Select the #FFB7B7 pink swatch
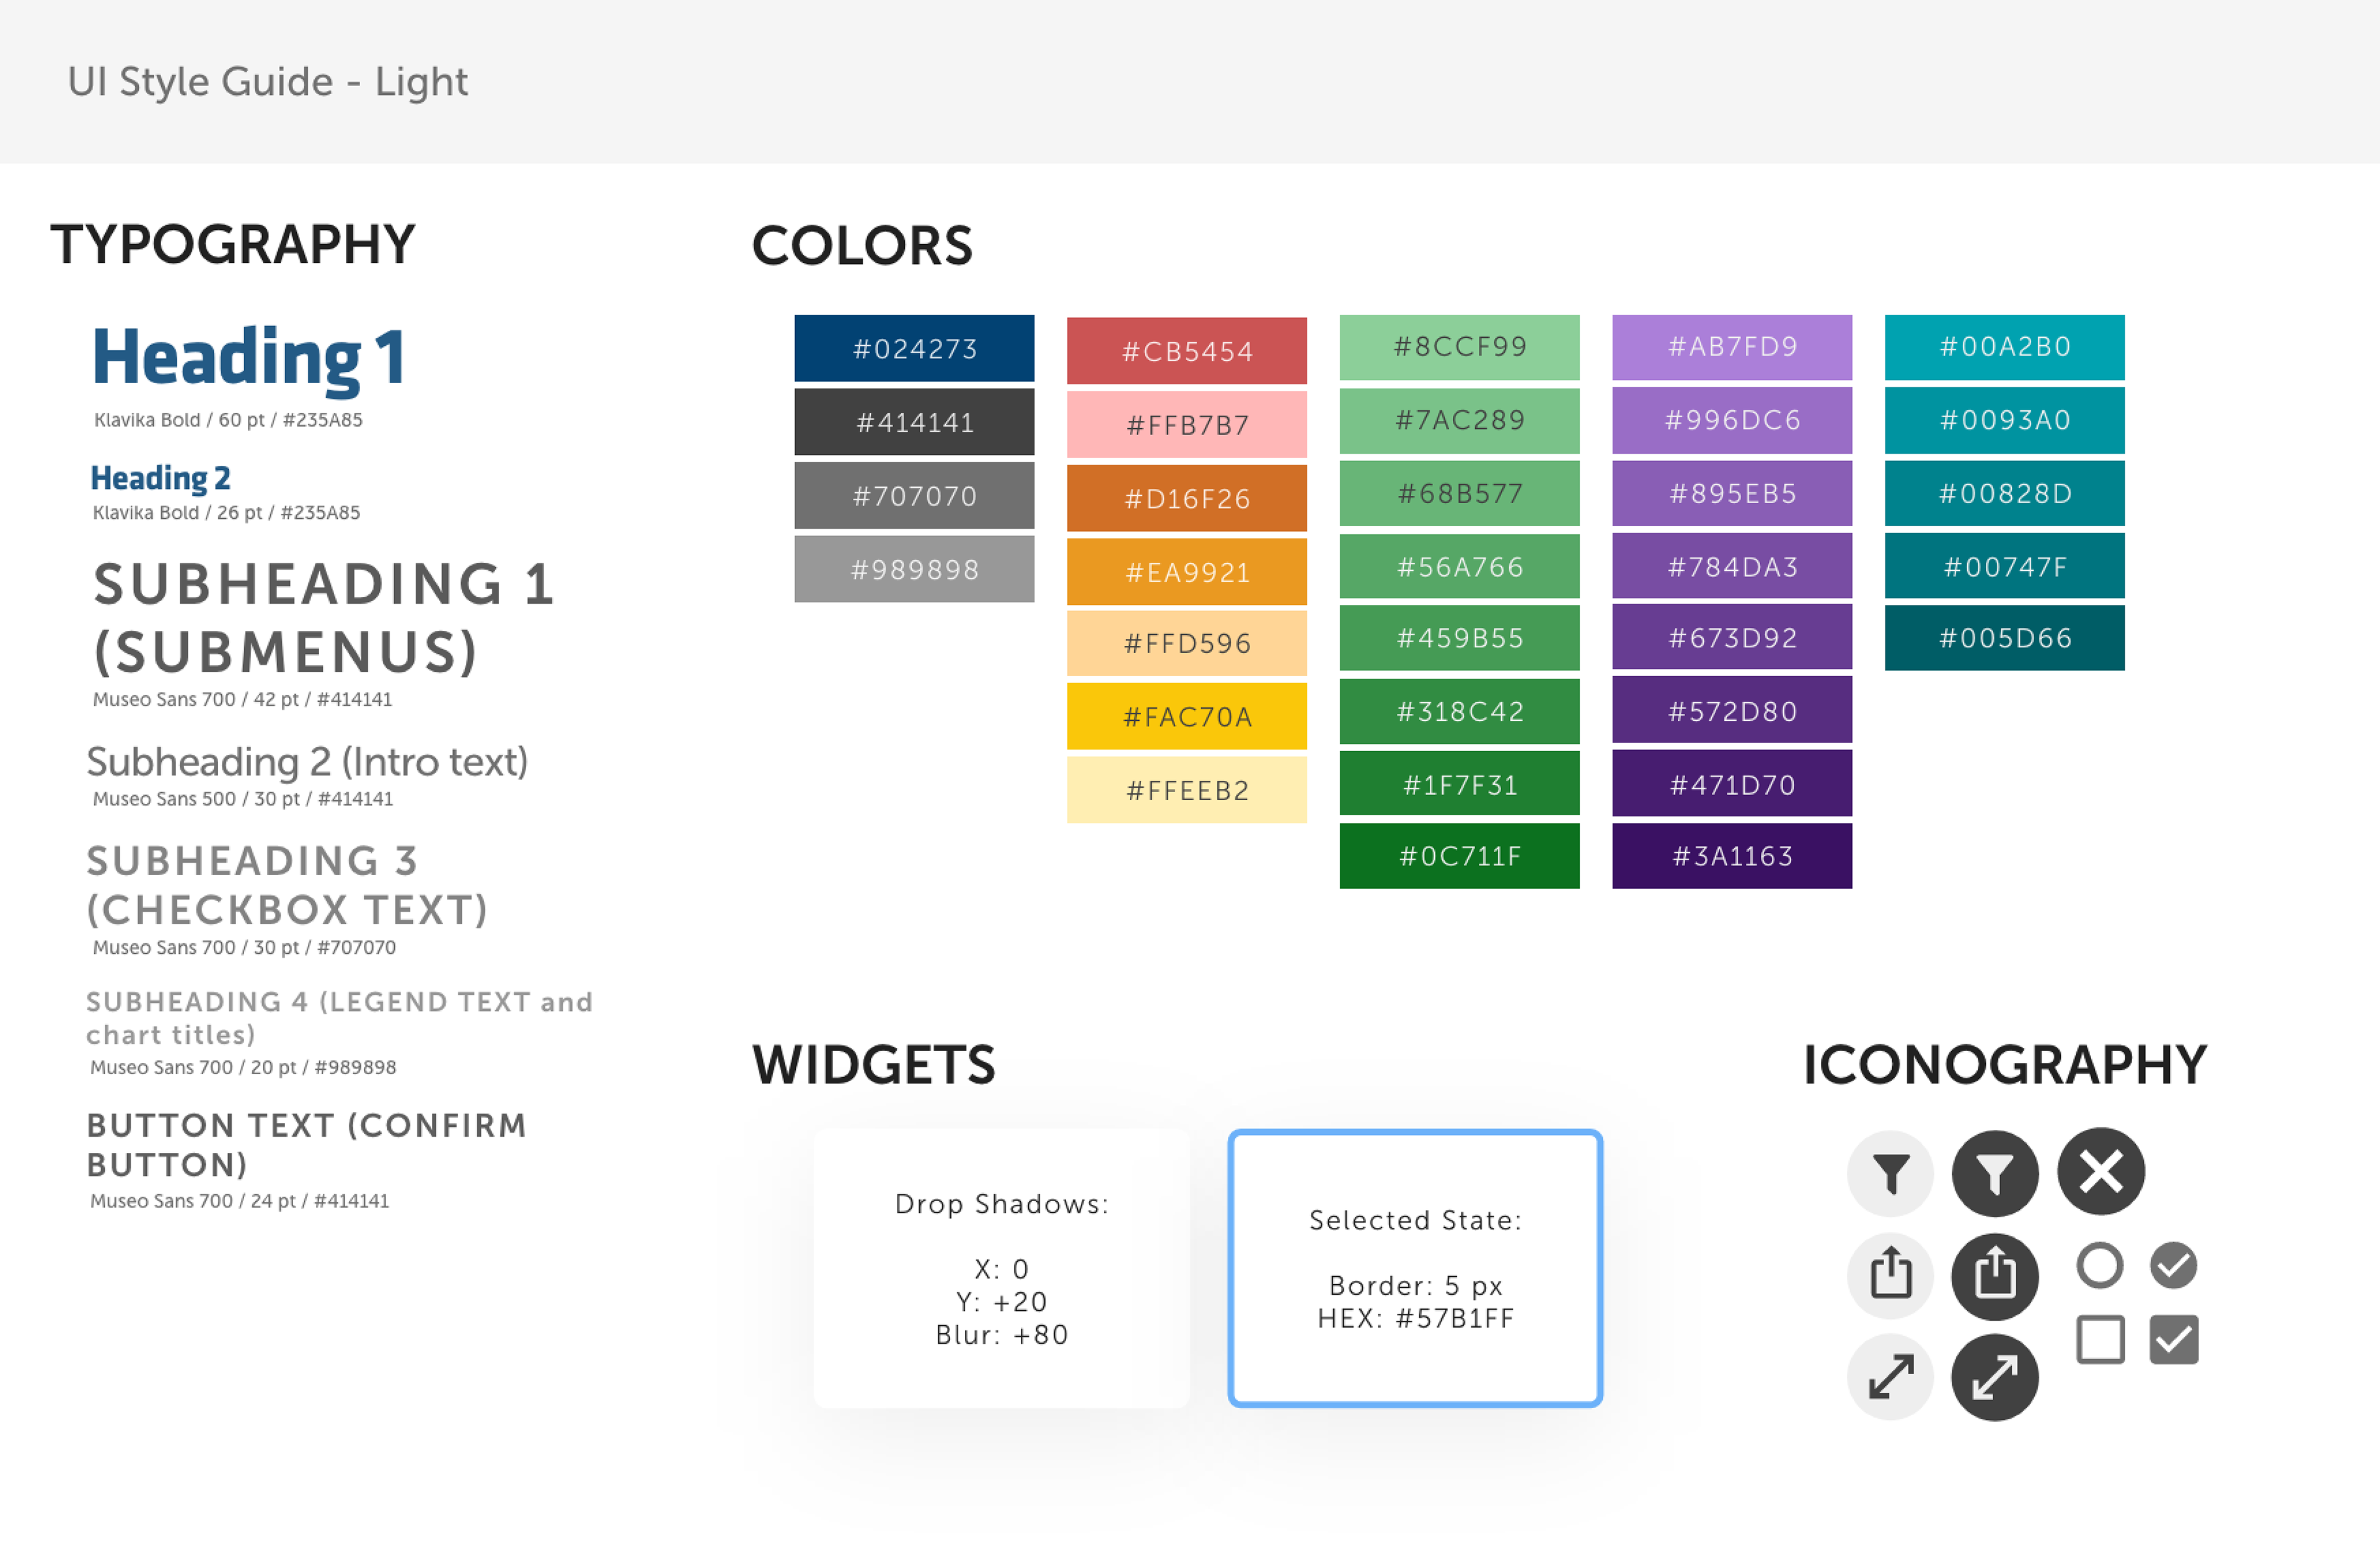The image size is (2380, 1547). (x=1187, y=425)
